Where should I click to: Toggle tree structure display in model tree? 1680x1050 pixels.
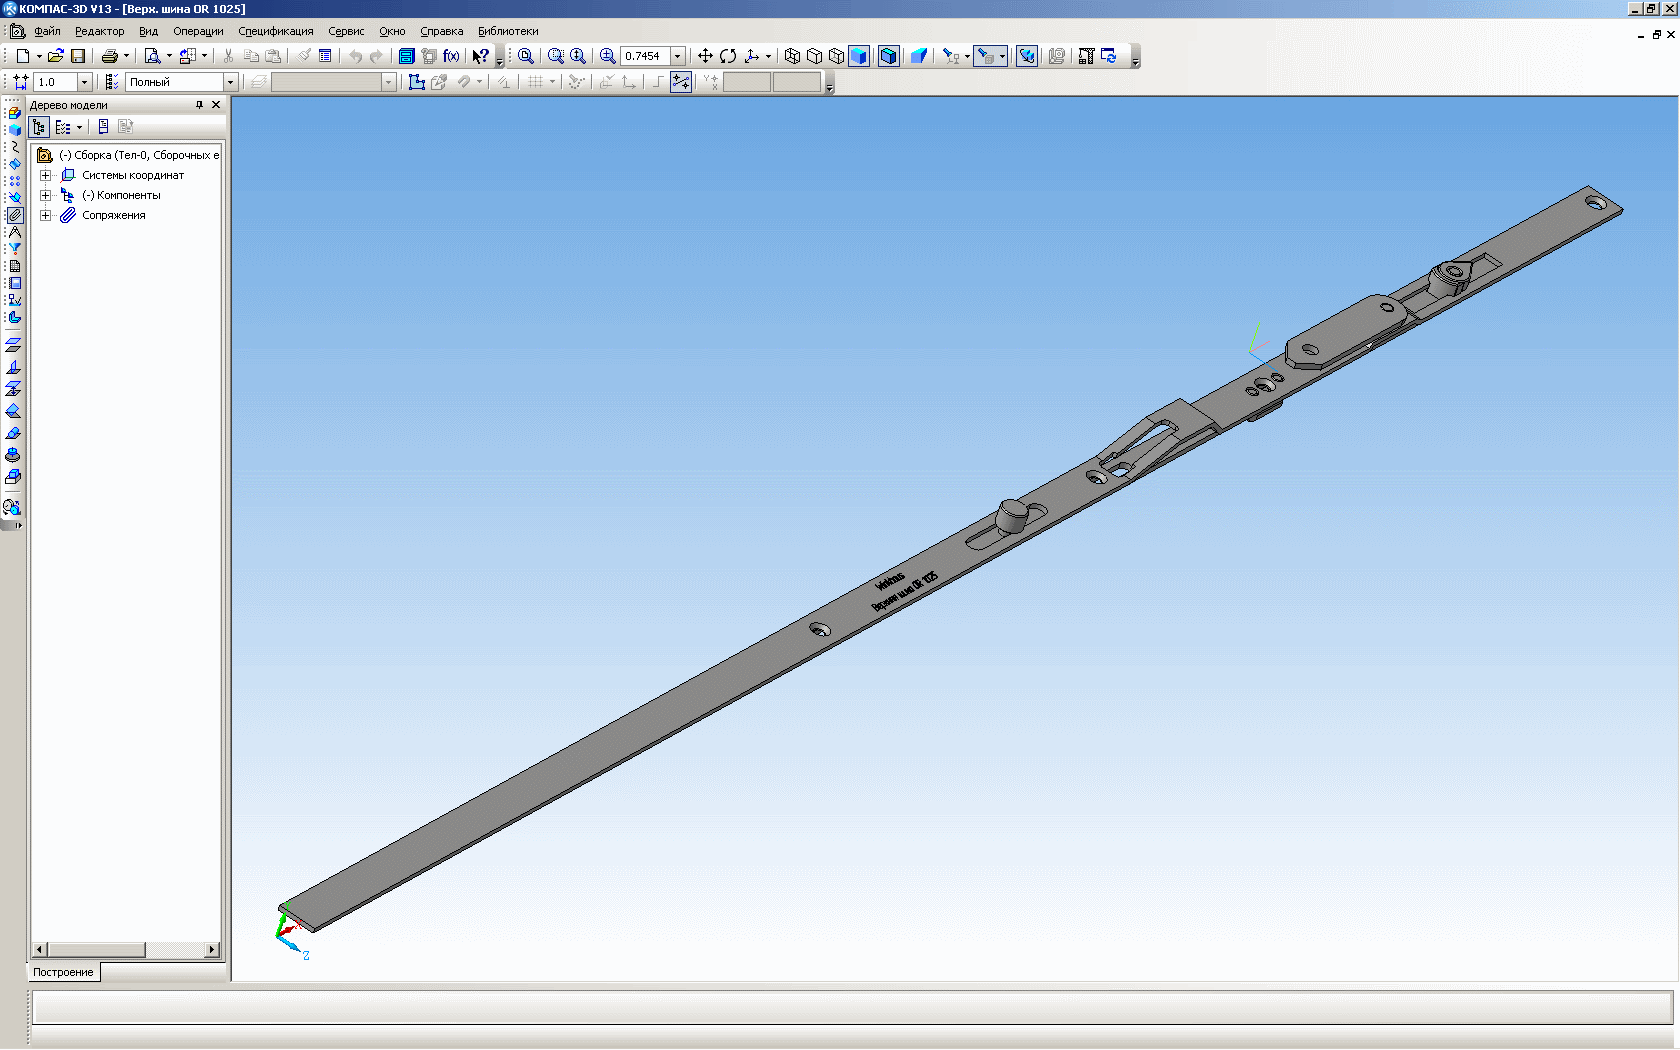coord(39,127)
